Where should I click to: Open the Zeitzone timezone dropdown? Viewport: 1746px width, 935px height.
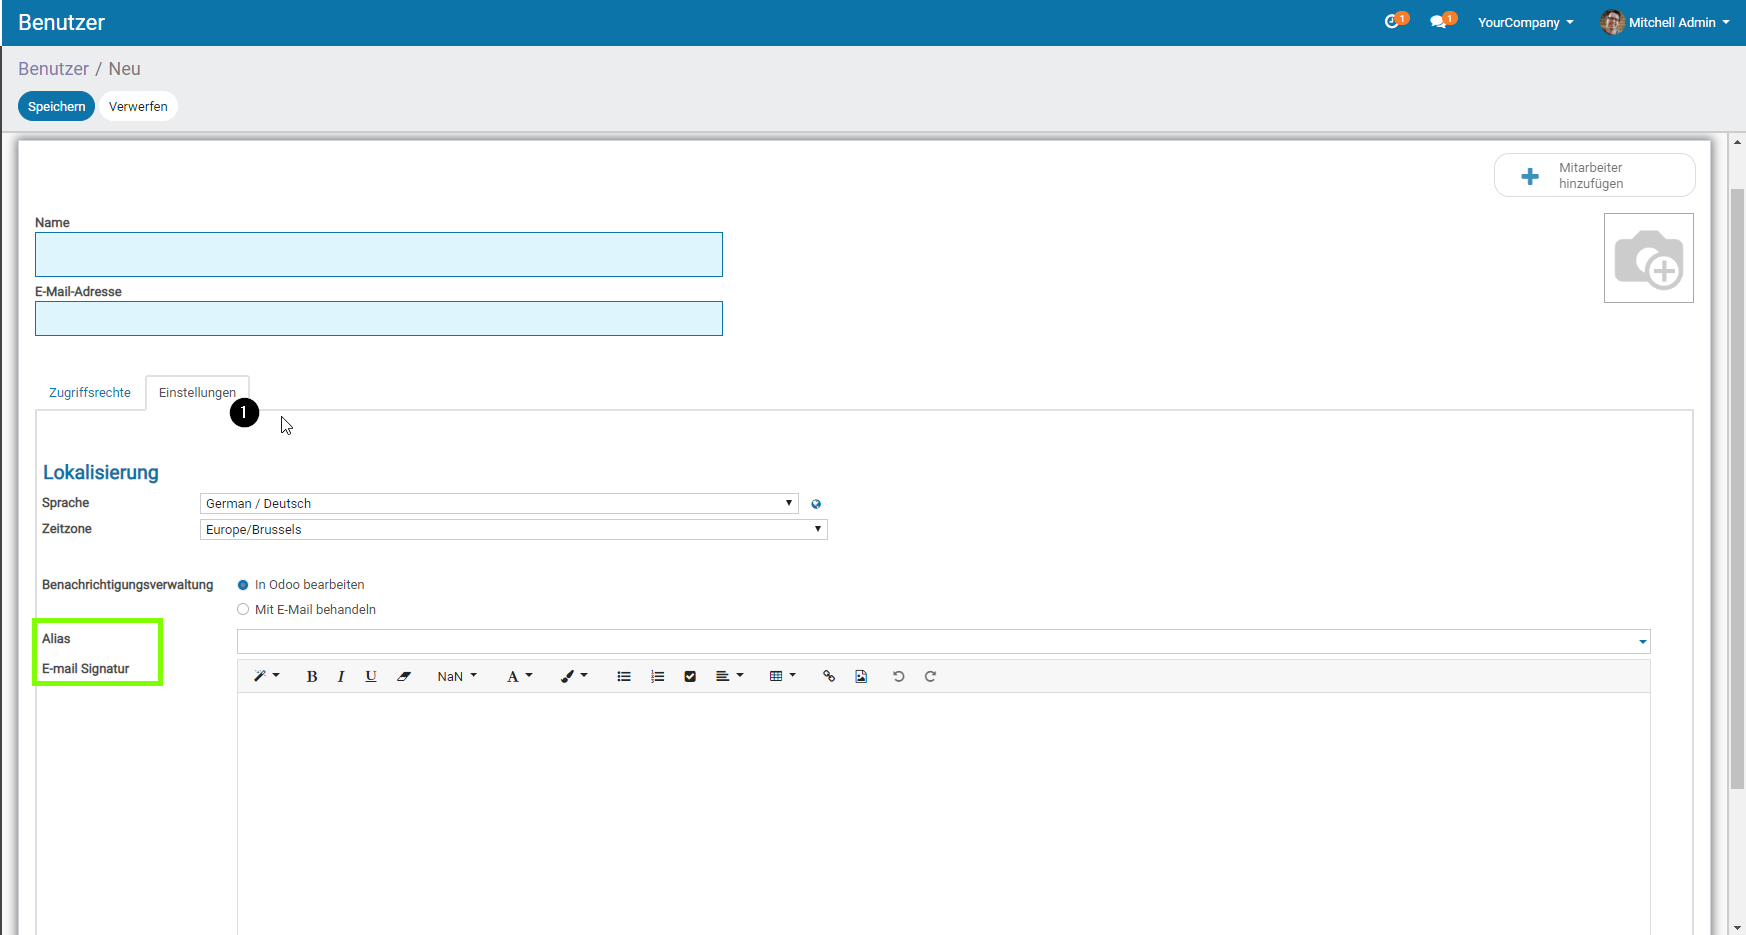513,530
